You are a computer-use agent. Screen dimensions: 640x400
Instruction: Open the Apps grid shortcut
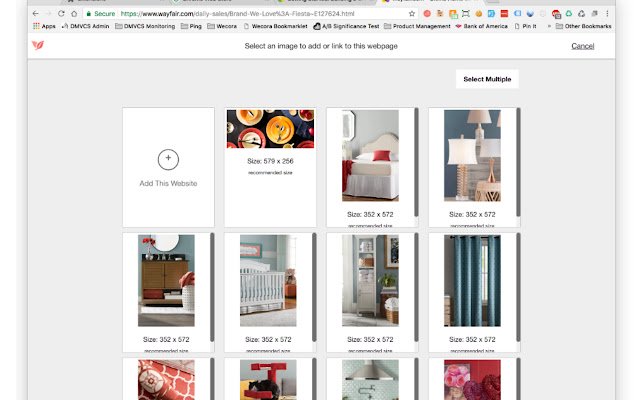click(44, 26)
